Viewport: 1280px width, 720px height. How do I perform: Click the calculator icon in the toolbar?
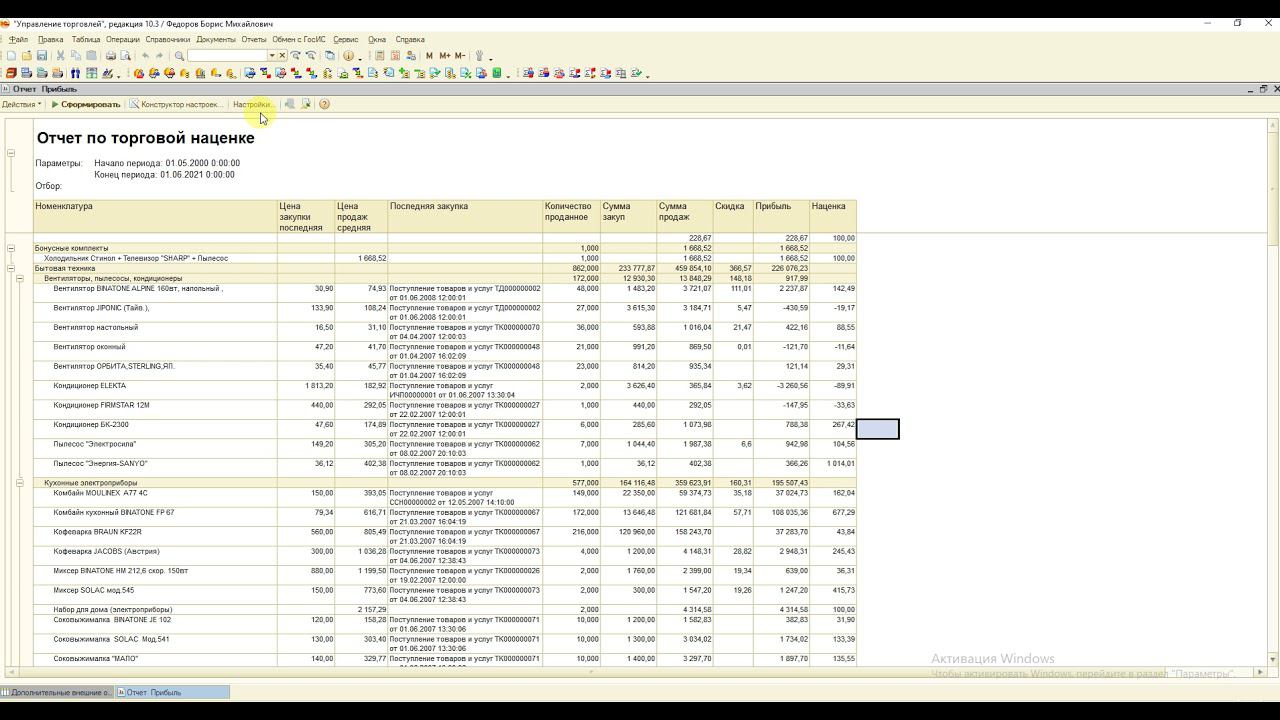(x=380, y=56)
